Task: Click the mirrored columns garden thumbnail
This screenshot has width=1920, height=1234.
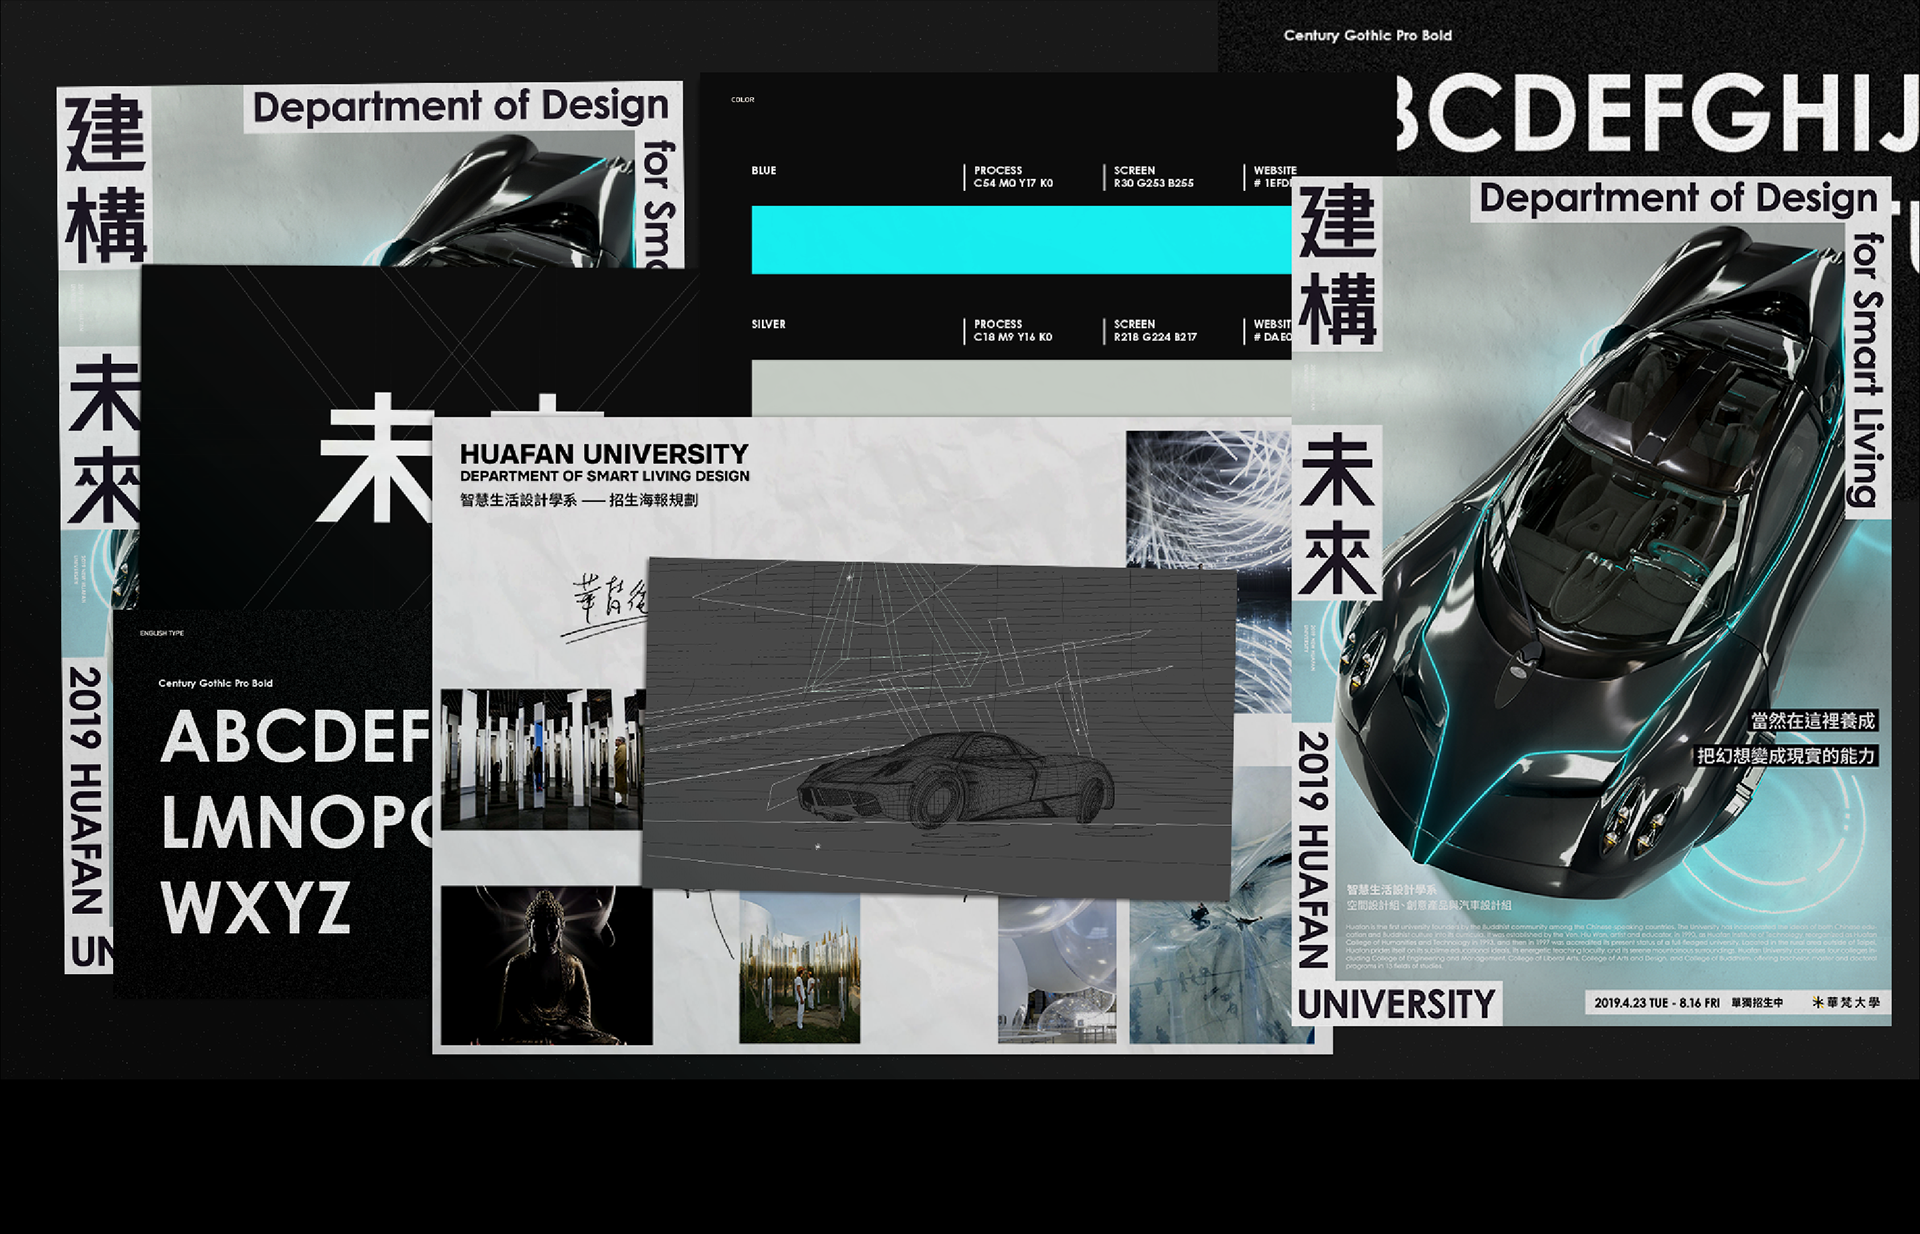Action: click(799, 968)
